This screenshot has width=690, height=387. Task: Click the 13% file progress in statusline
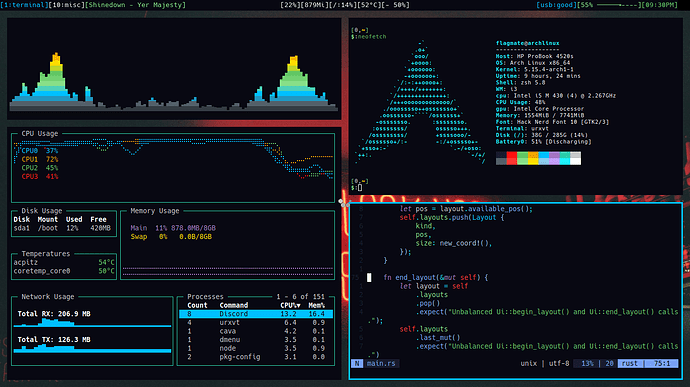pyautogui.click(x=587, y=363)
